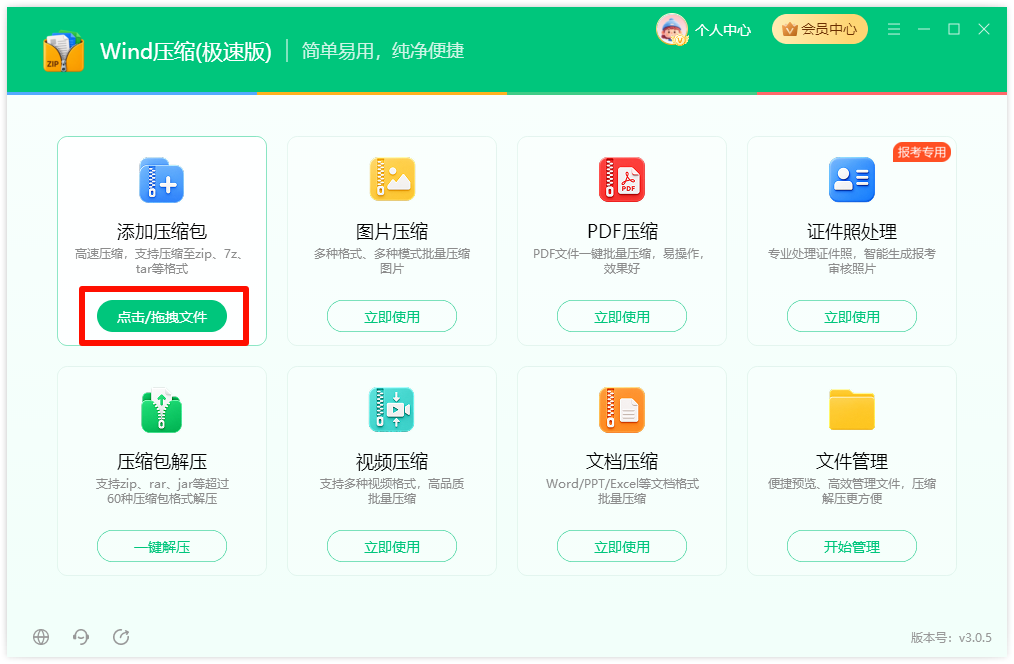
Task: Click 立即使用 under 证件照处理
Action: 852,316
